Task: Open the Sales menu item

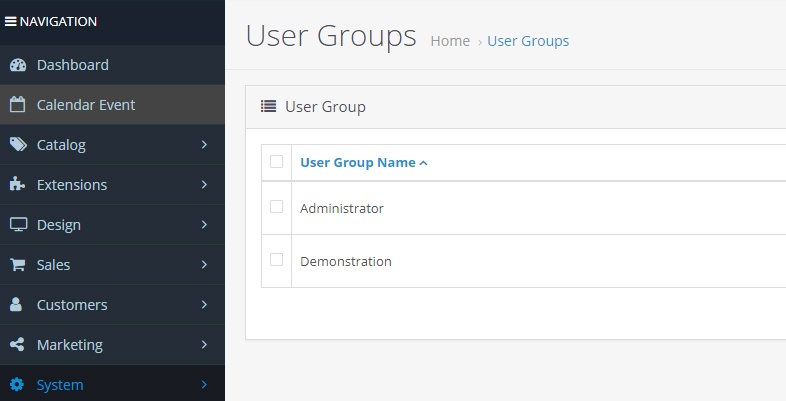Action: click(54, 265)
